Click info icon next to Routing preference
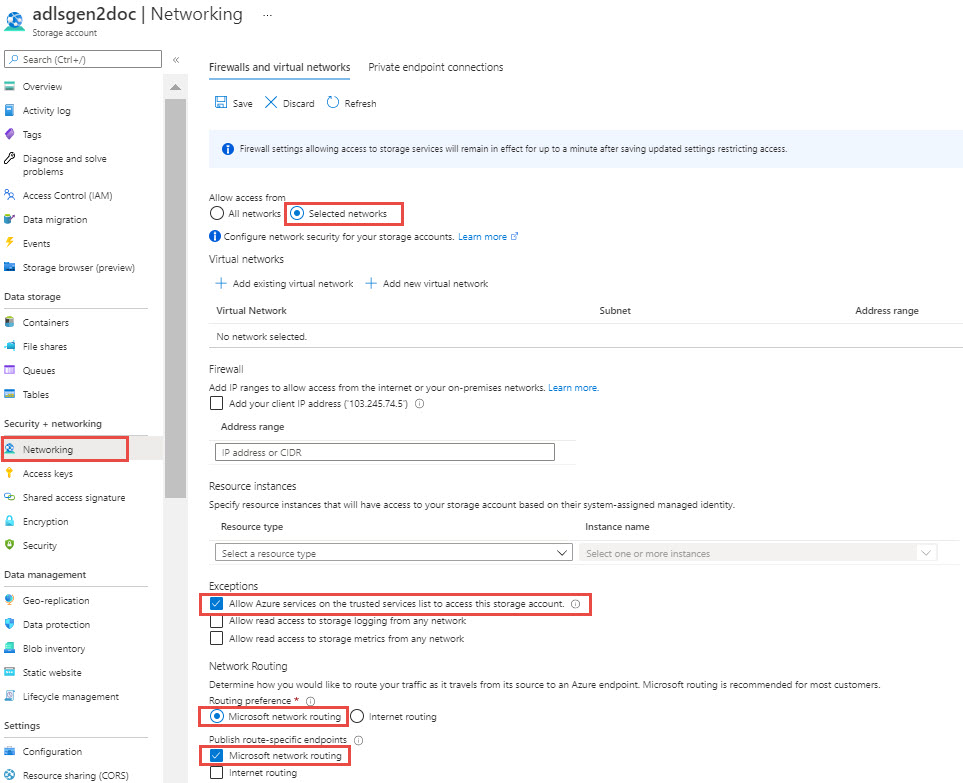The height and width of the screenshot is (783, 963). pyautogui.click(x=310, y=702)
